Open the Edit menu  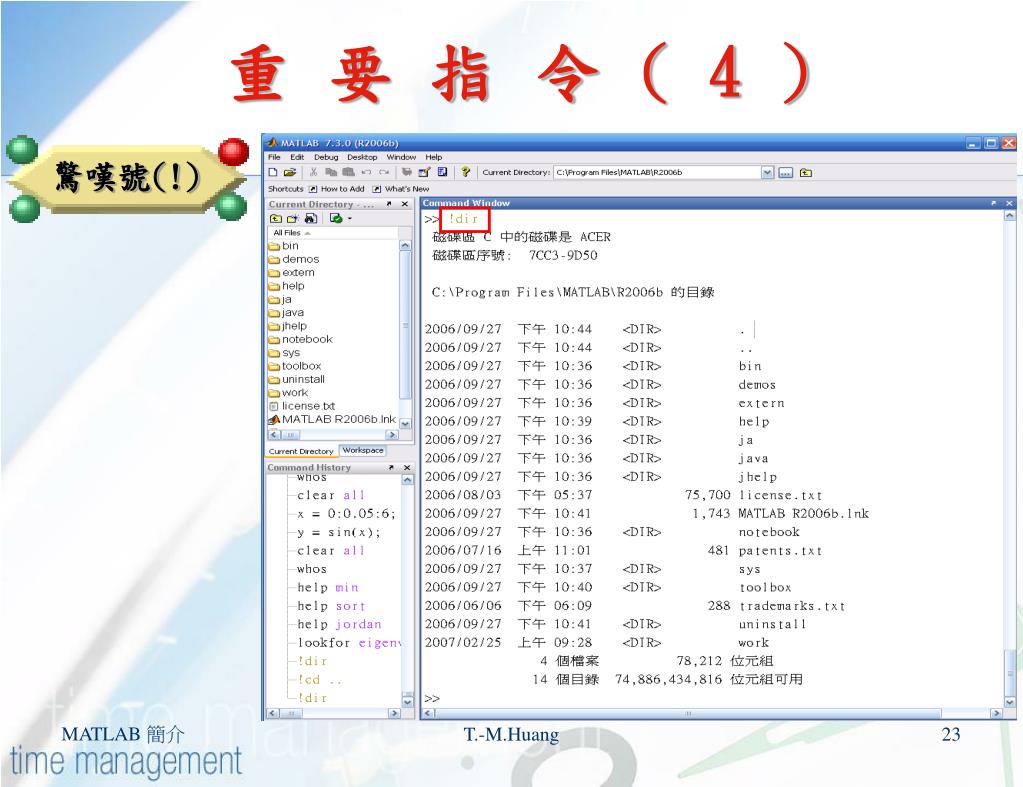pyautogui.click(x=297, y=157)
